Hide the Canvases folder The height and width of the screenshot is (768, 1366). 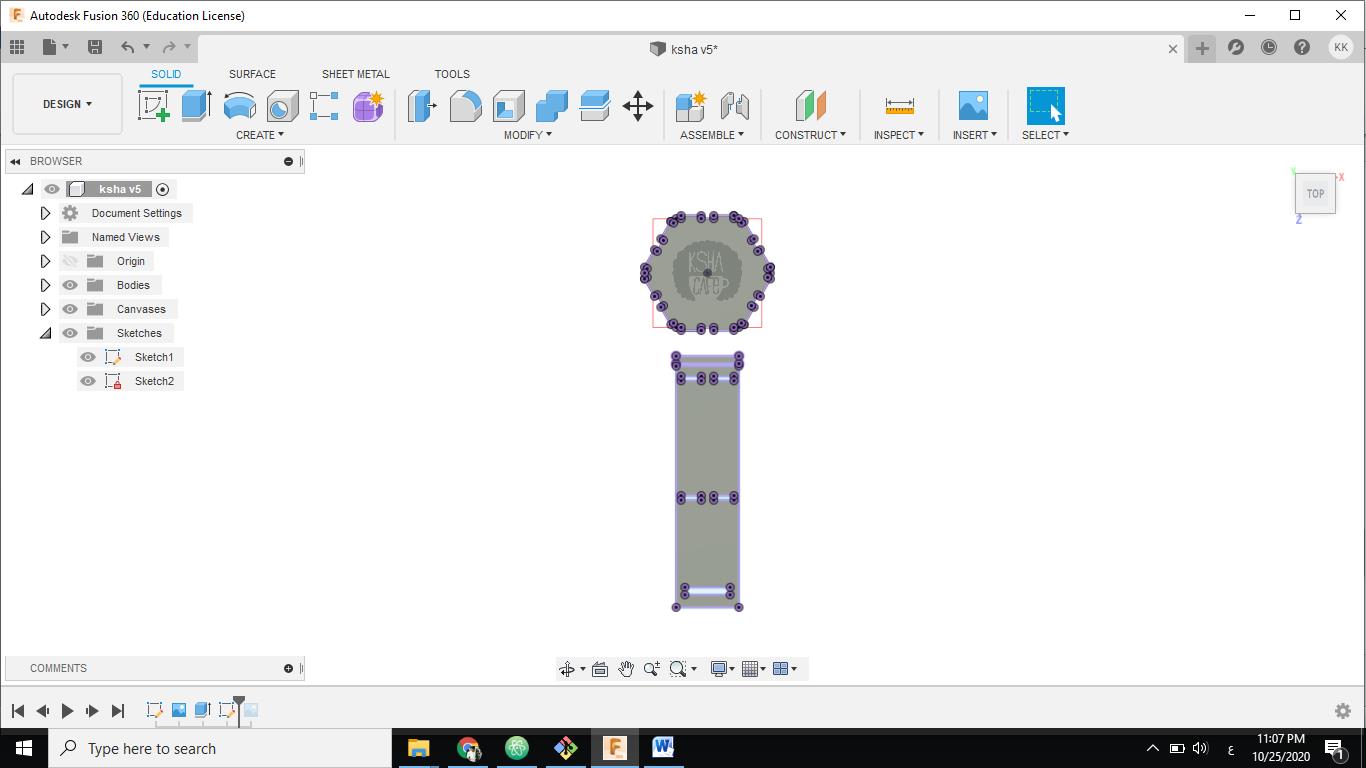[70, 309]
